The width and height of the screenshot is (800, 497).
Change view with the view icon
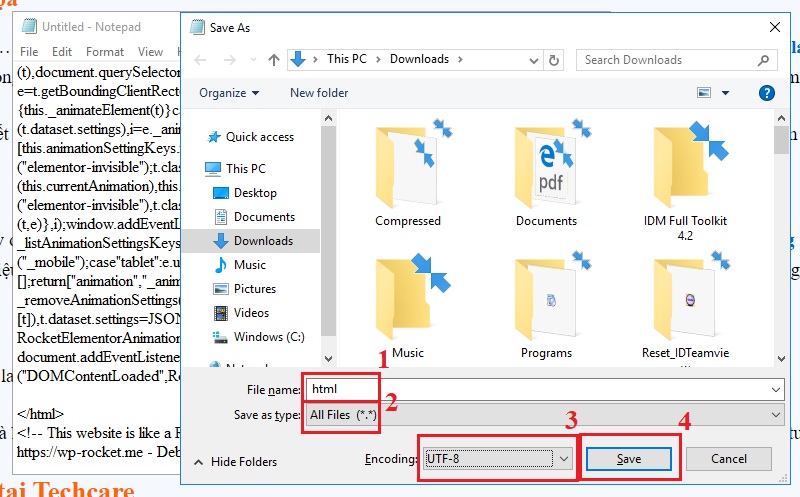(704, 93)
